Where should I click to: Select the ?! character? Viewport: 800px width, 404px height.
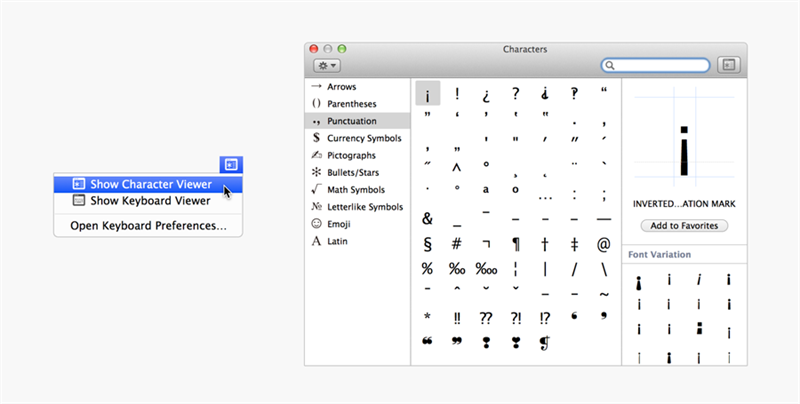(x=516, y=318)
